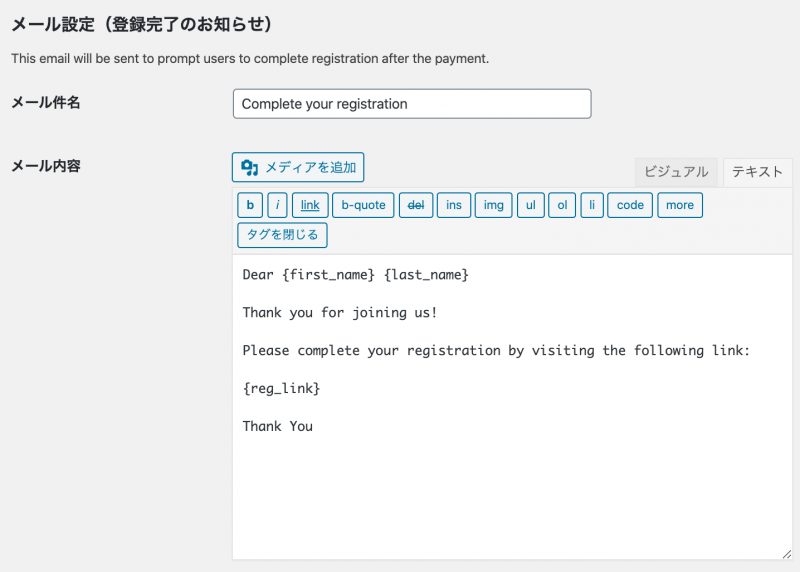This screenshot has height=572, width=800.
Task: Add an unordered list with ul
Action: point(530,205)
